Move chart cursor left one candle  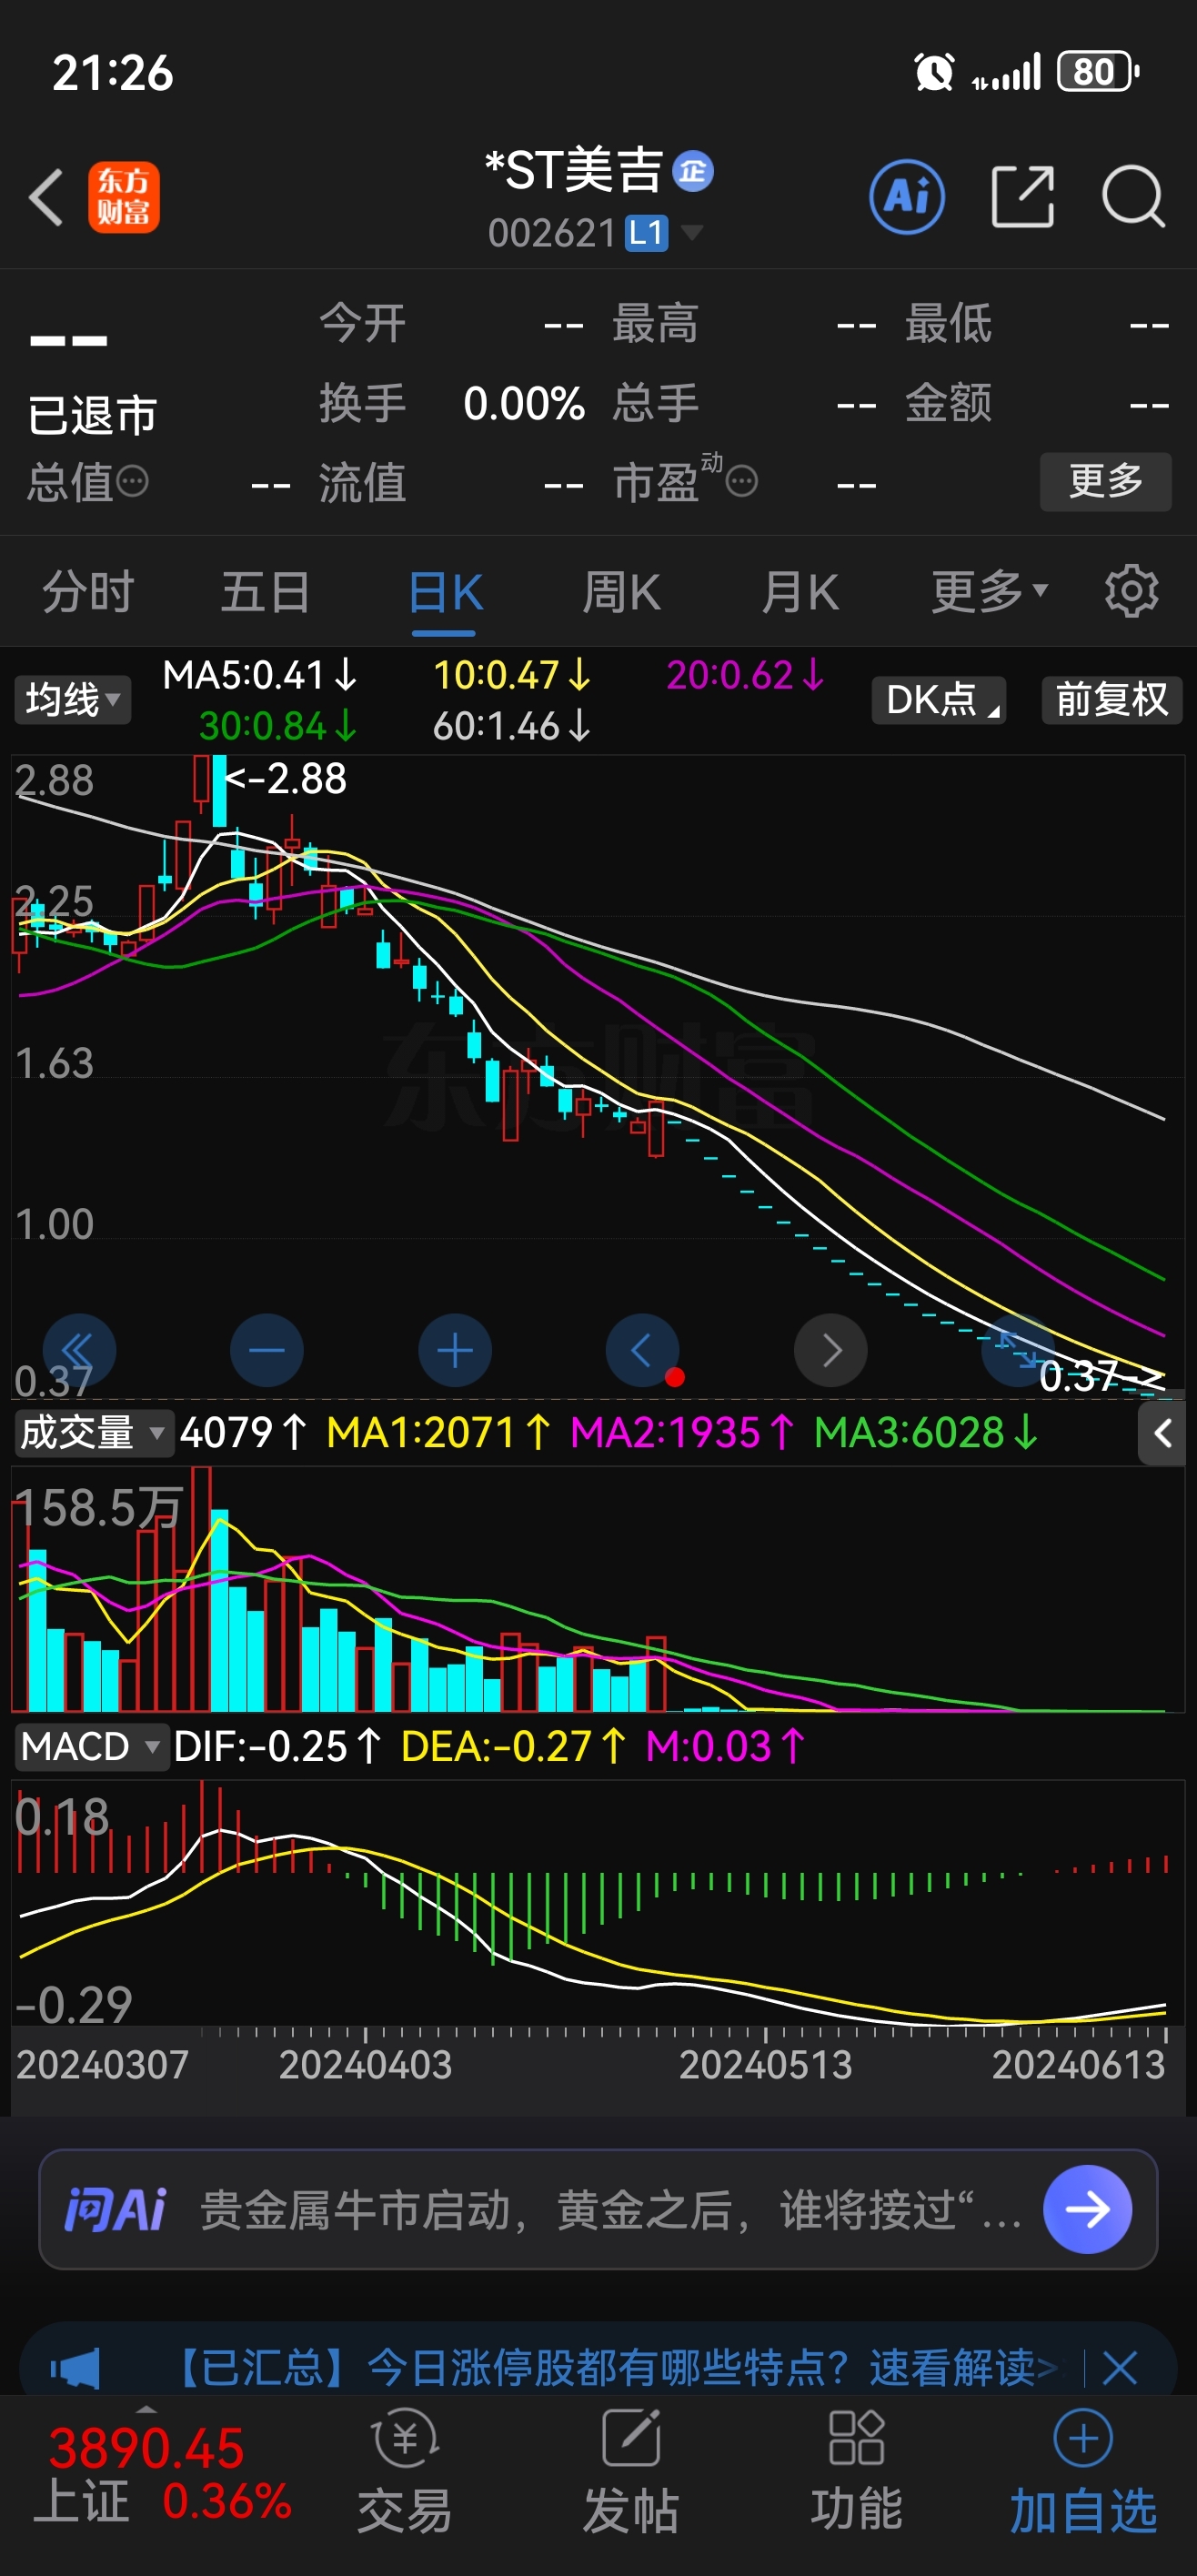(643, 1350)
